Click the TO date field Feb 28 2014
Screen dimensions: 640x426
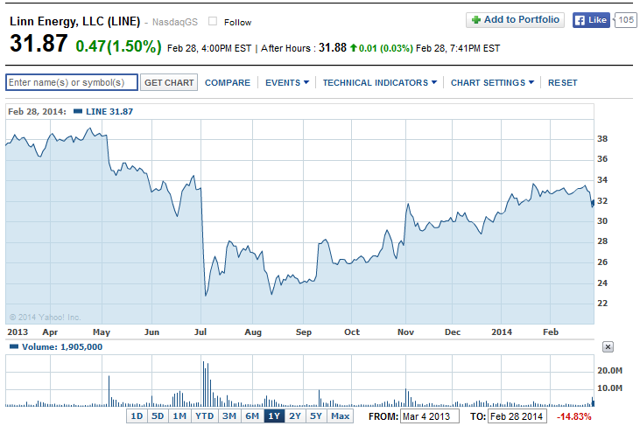tap(517, 417)
